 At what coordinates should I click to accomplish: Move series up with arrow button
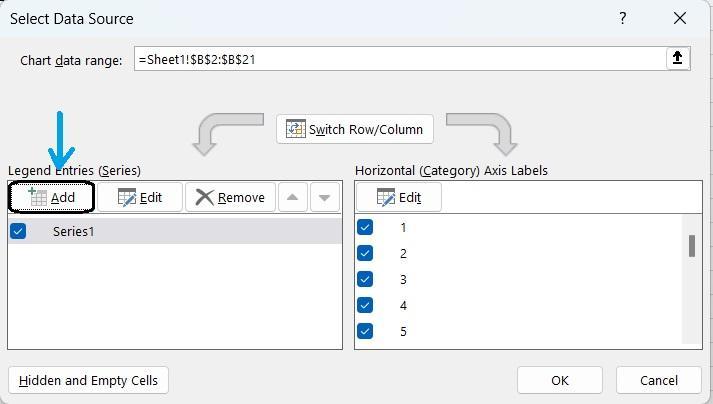click(x=292, y=197)
